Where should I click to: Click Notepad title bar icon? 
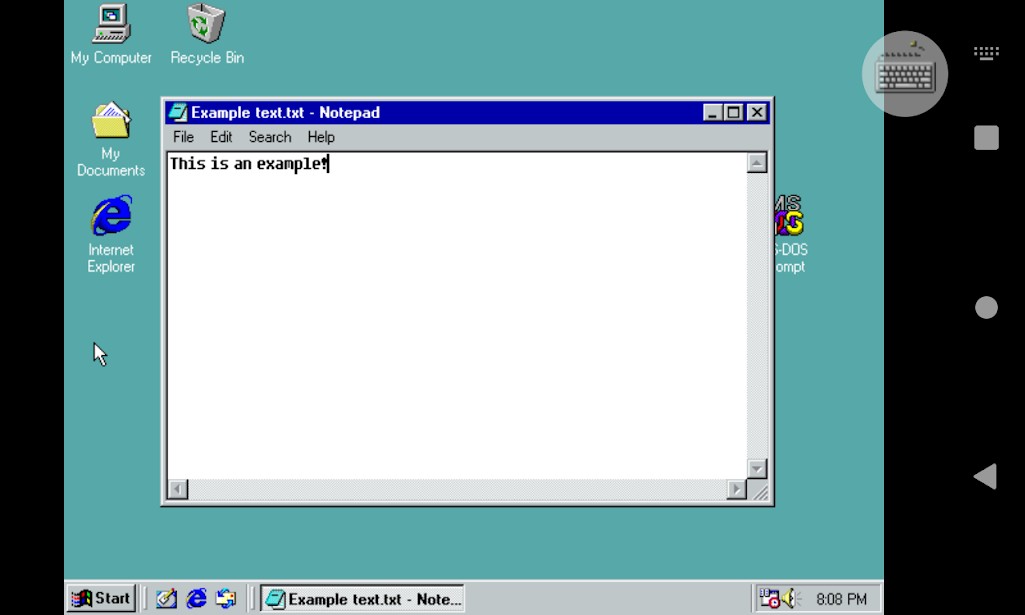coord(178,112)
